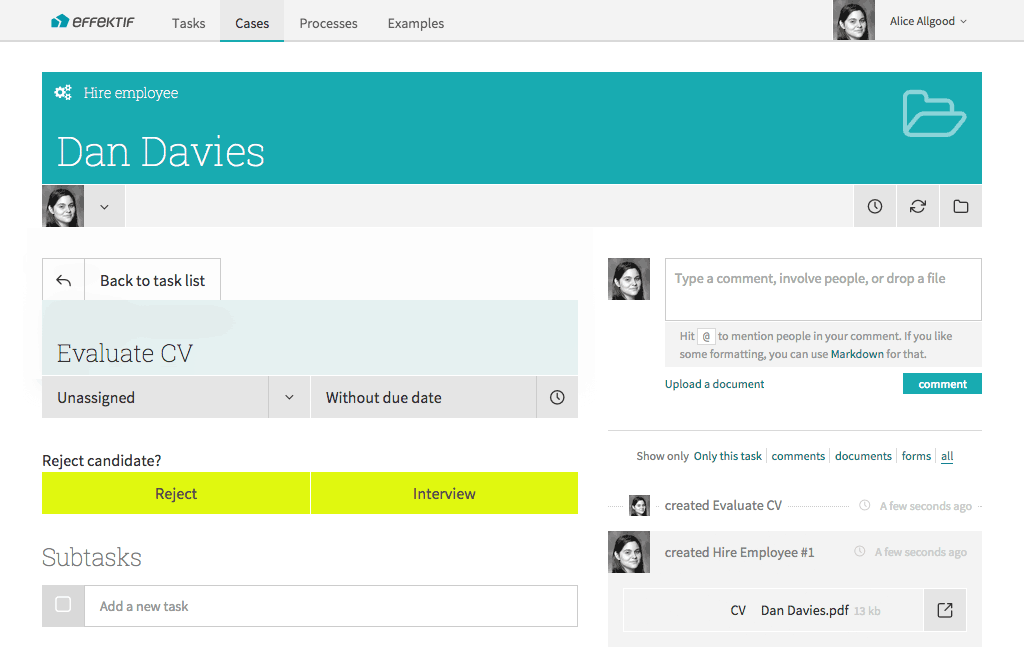
Task: Click the due date clock icon
Action: click(x=557, y=397)
